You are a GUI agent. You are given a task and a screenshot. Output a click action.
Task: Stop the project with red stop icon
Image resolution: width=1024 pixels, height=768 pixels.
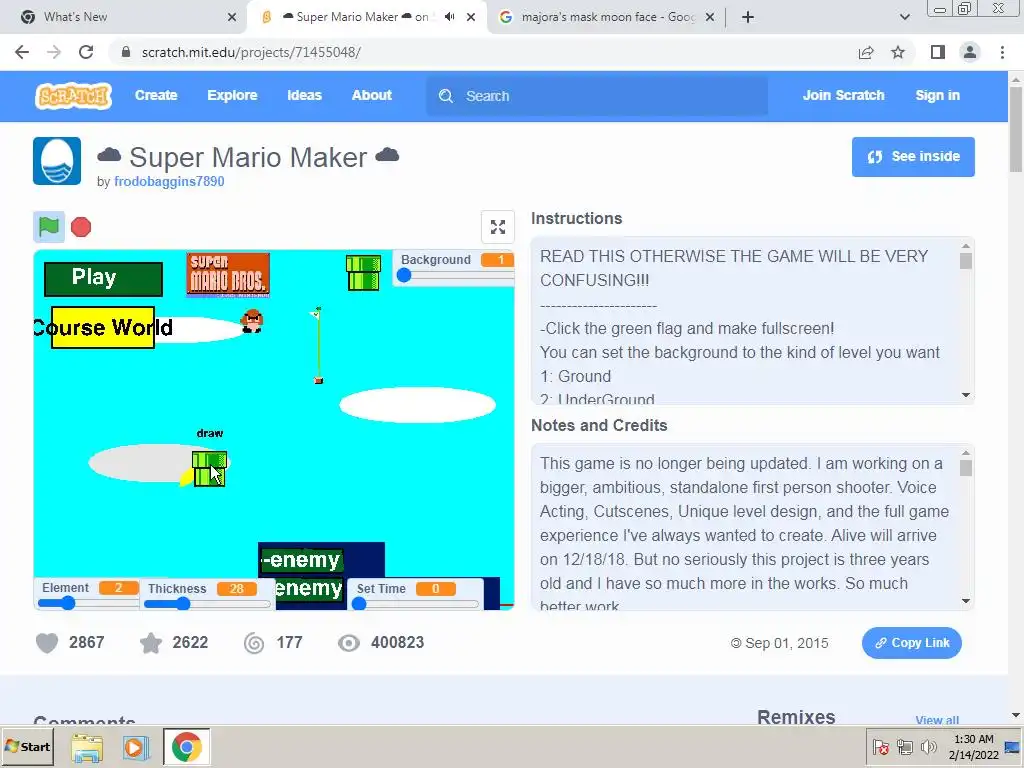click(81, 227)
